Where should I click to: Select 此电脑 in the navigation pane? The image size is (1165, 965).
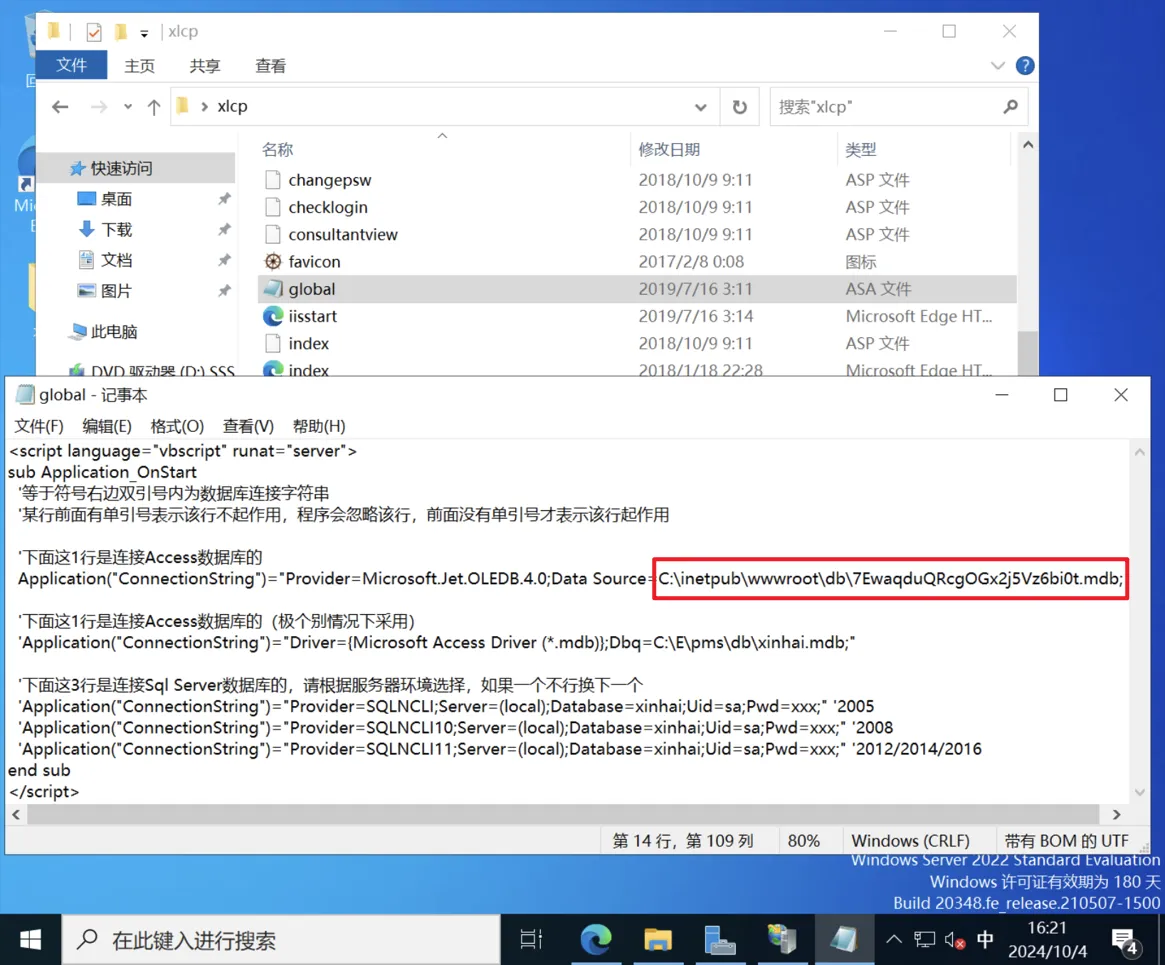click(114, 331)
